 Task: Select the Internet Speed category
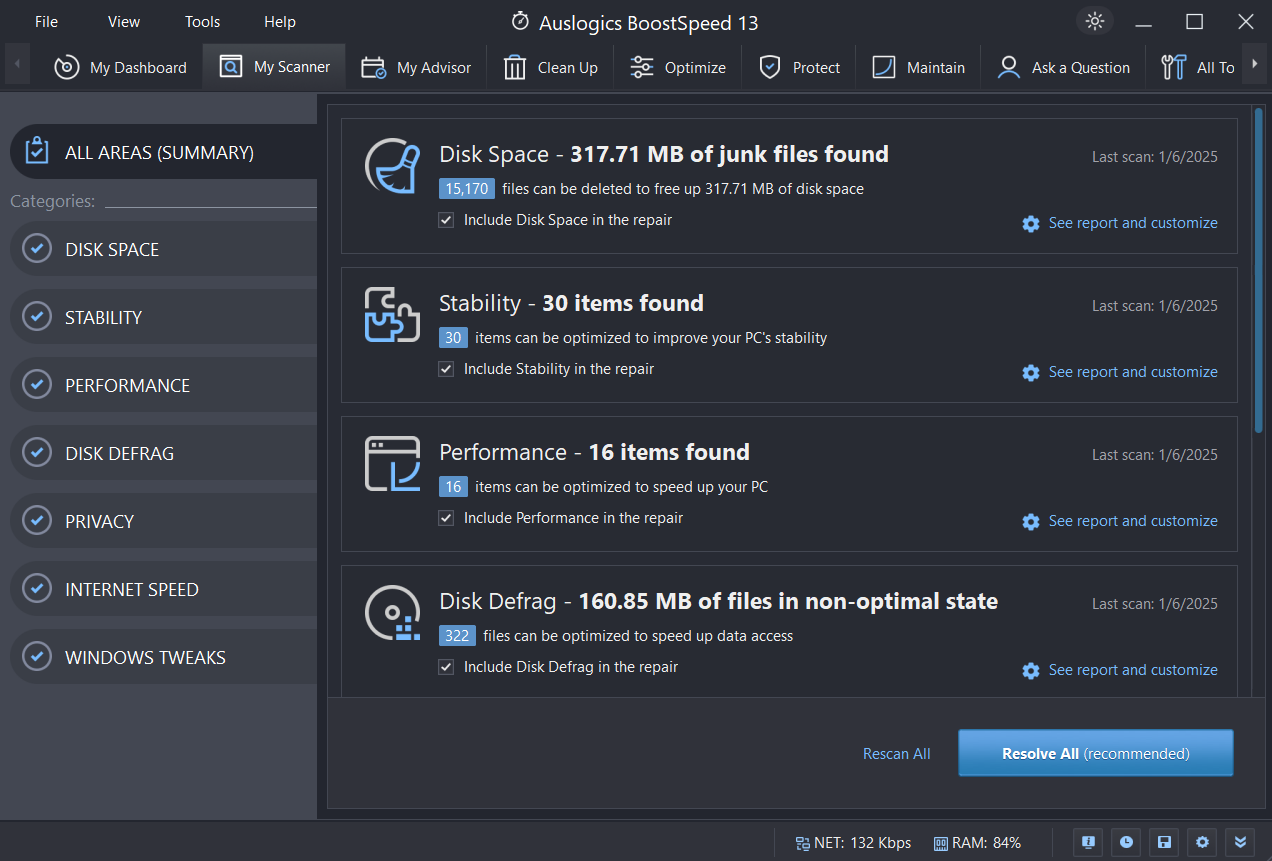pos(164,589)
